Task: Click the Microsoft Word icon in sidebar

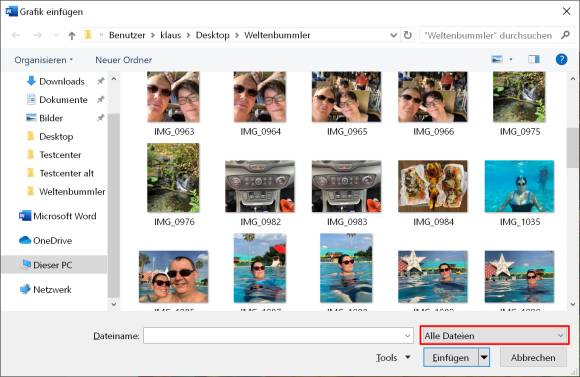Action: (x=25, y=216)
